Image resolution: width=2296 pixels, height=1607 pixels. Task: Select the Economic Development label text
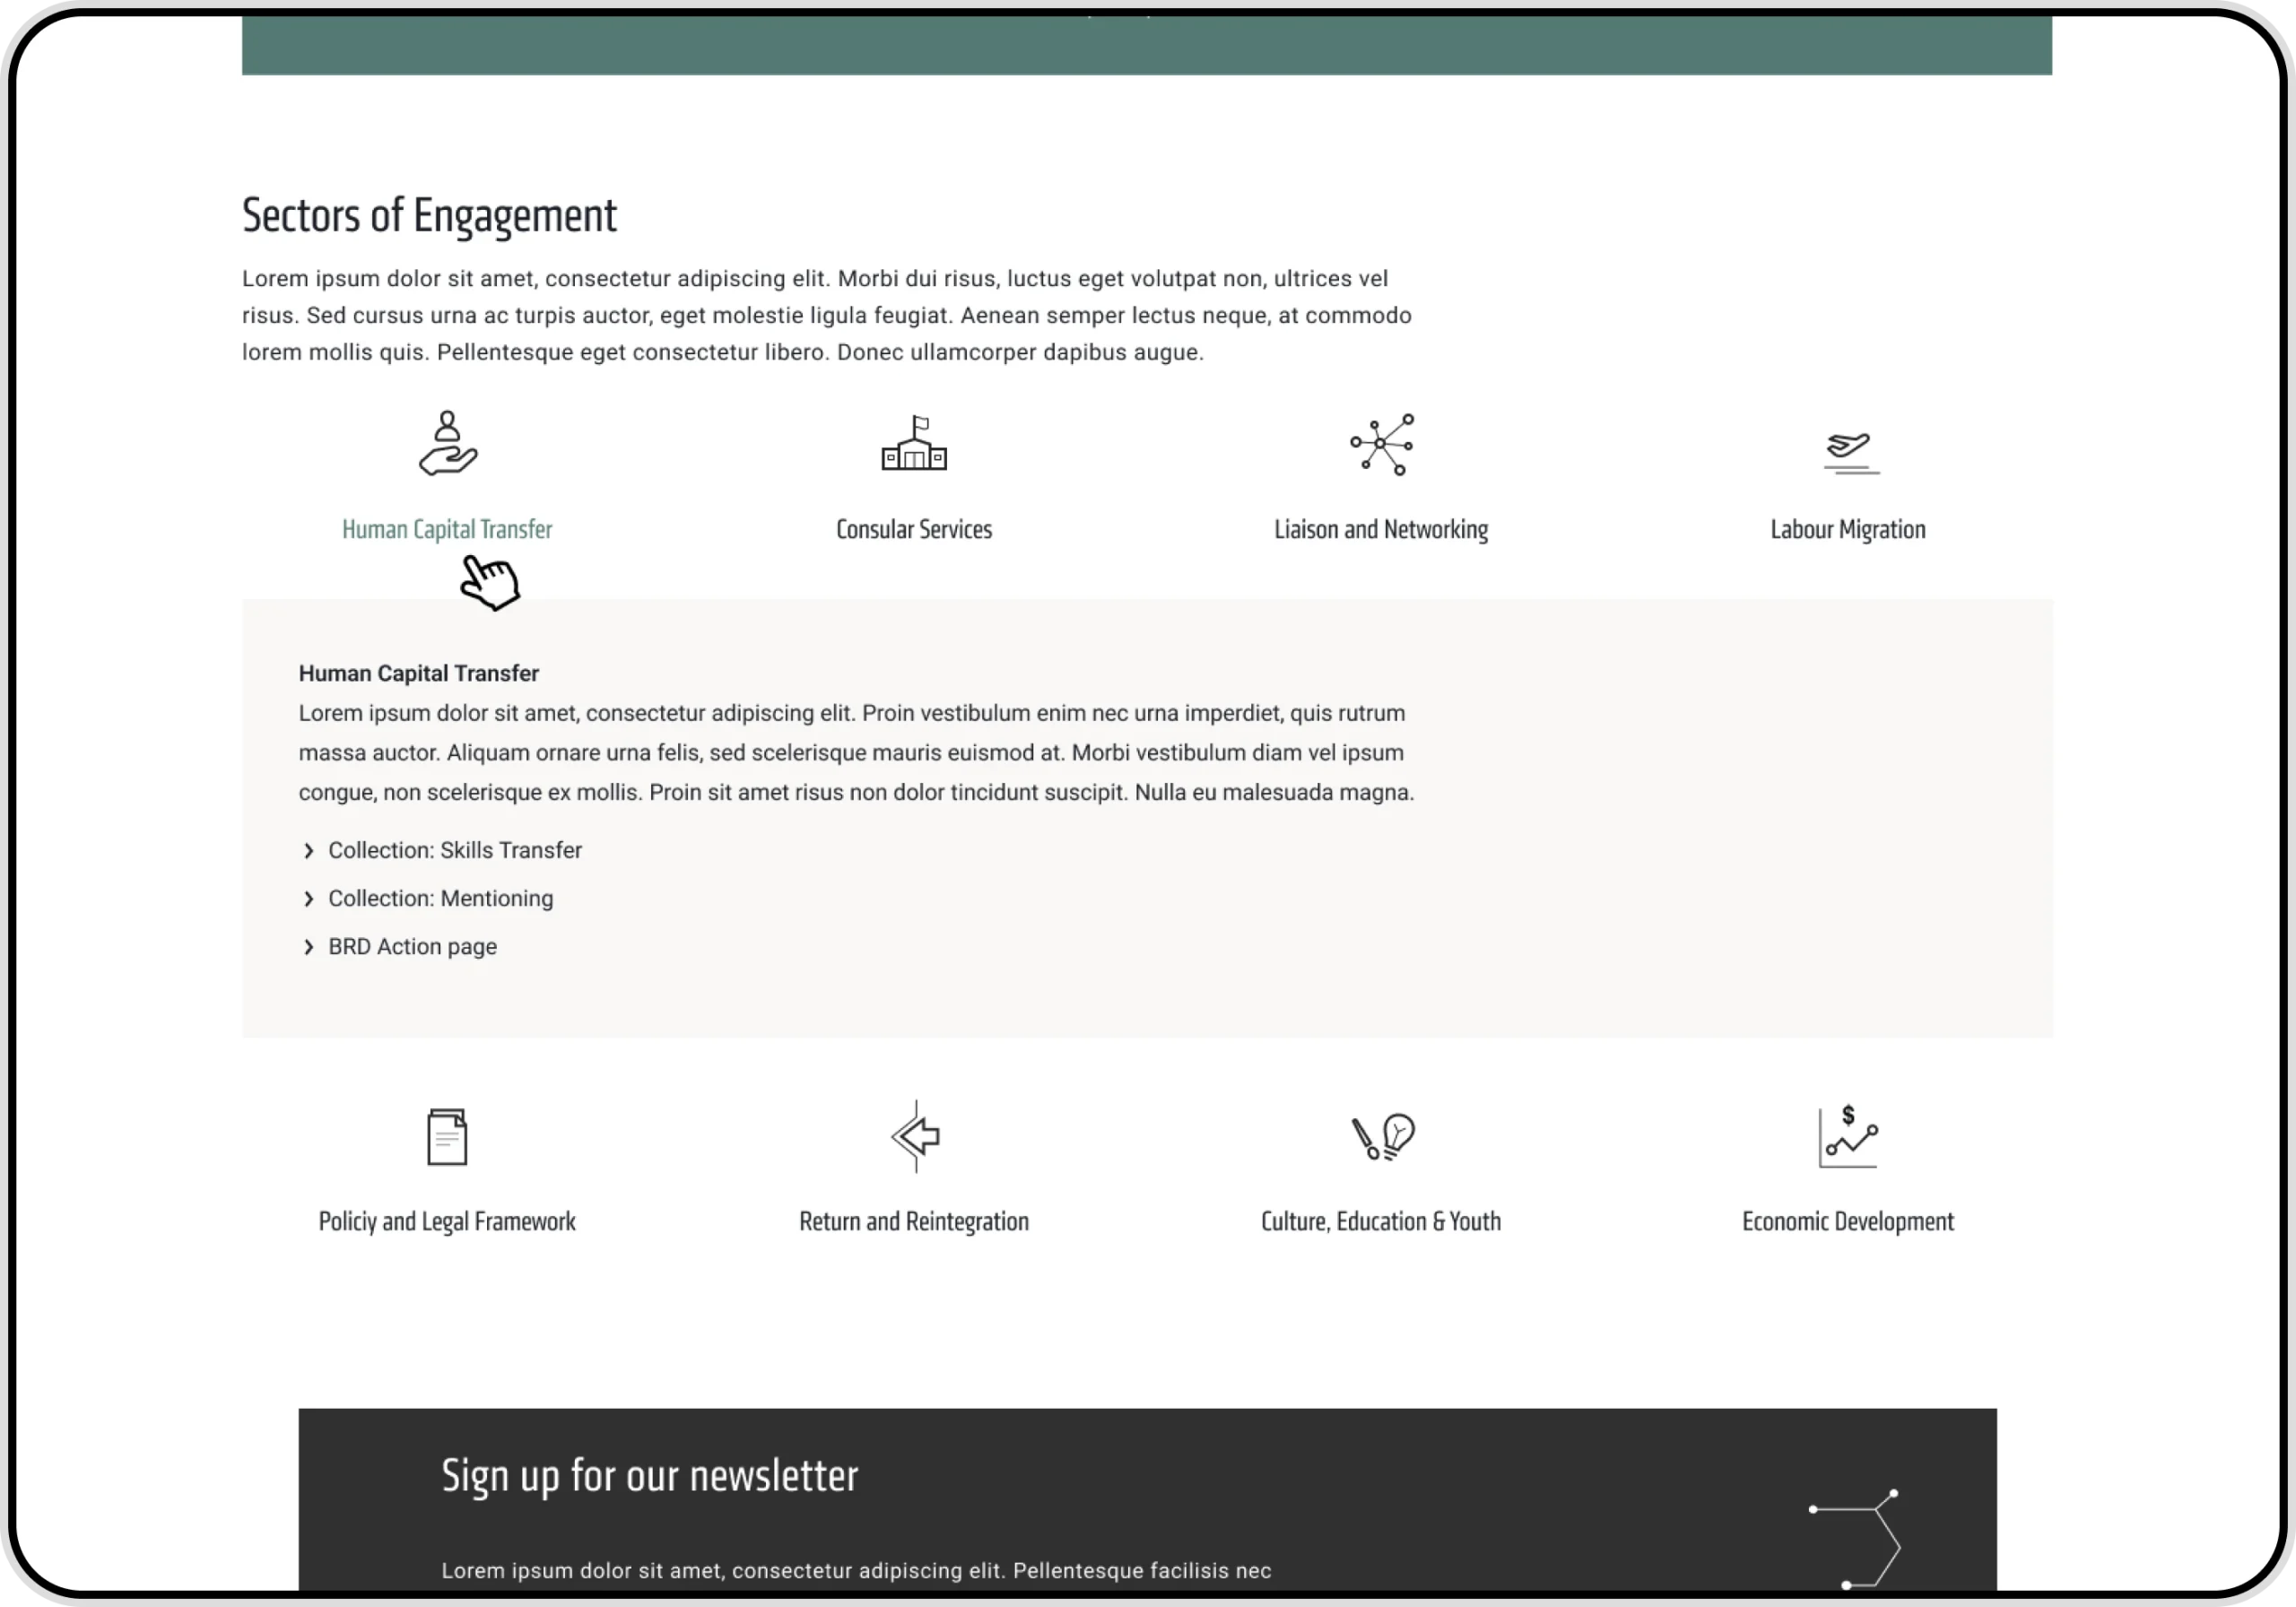1848,1221
